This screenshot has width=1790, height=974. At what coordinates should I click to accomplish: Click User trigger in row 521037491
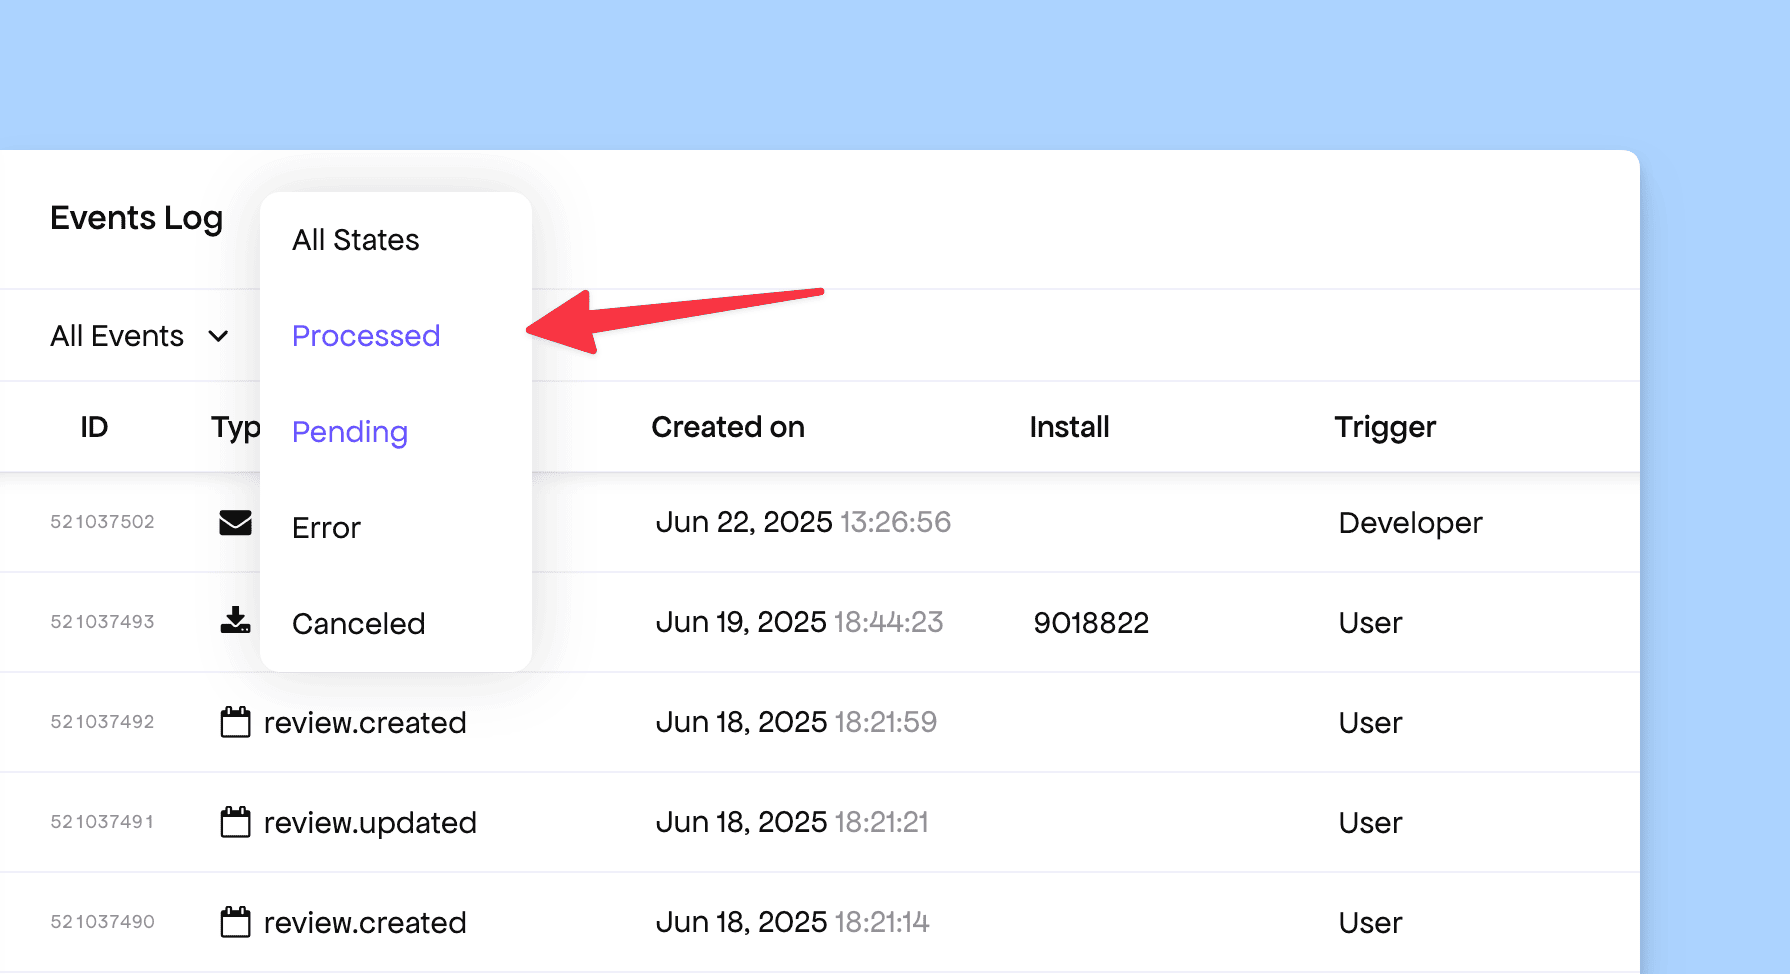[1370, 823]
